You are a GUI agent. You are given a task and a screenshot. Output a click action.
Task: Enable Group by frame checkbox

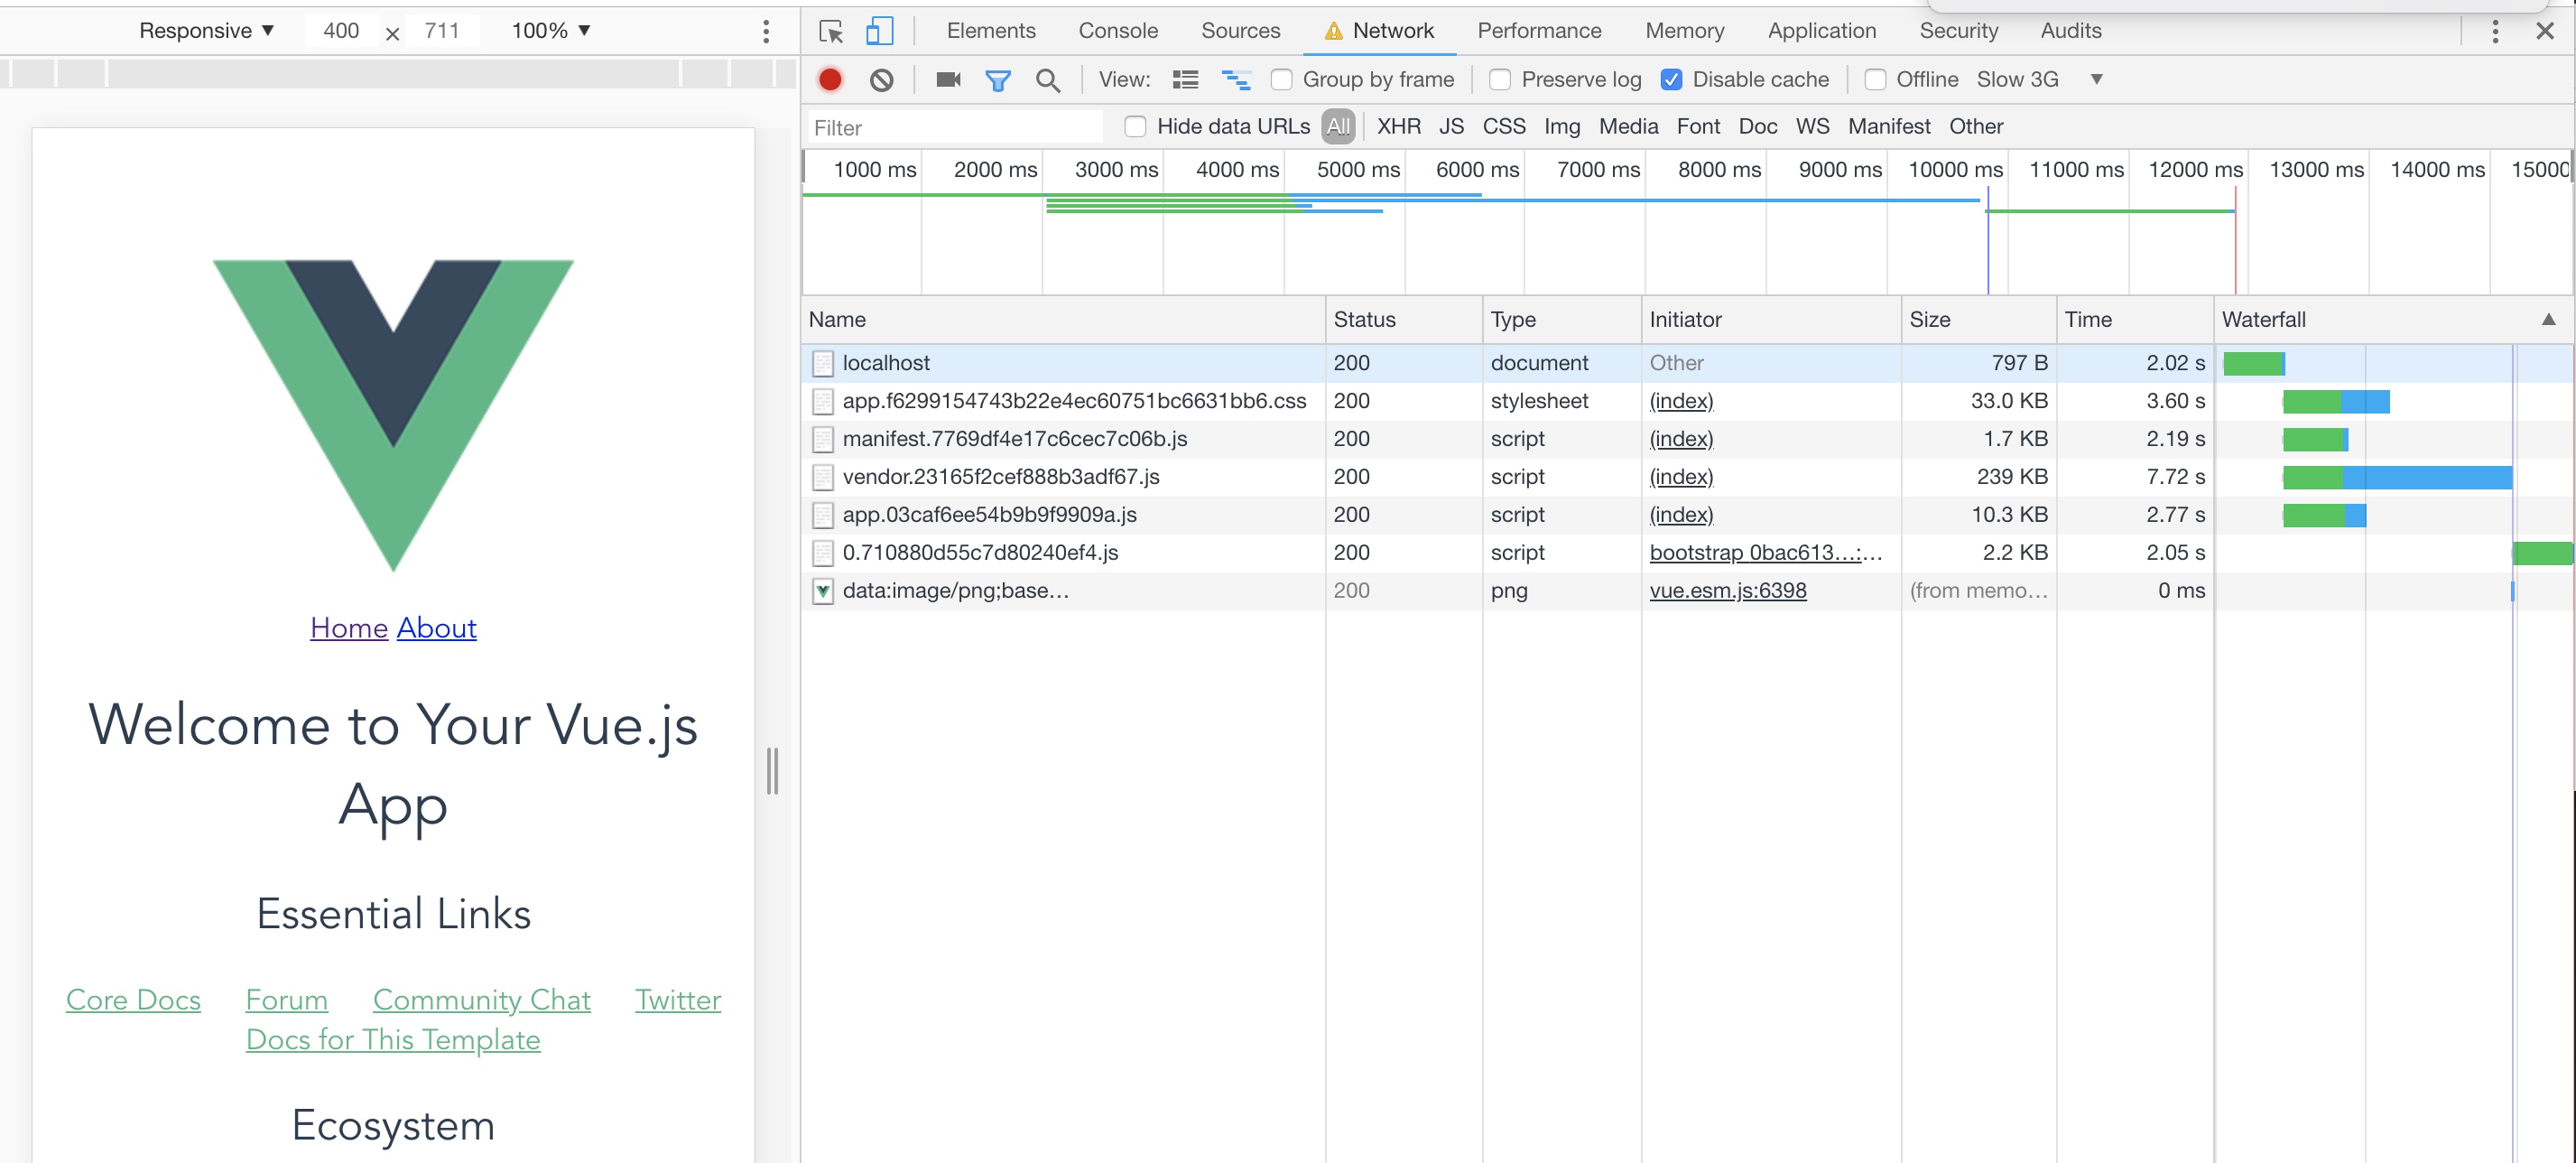[x=1281, y=79]
